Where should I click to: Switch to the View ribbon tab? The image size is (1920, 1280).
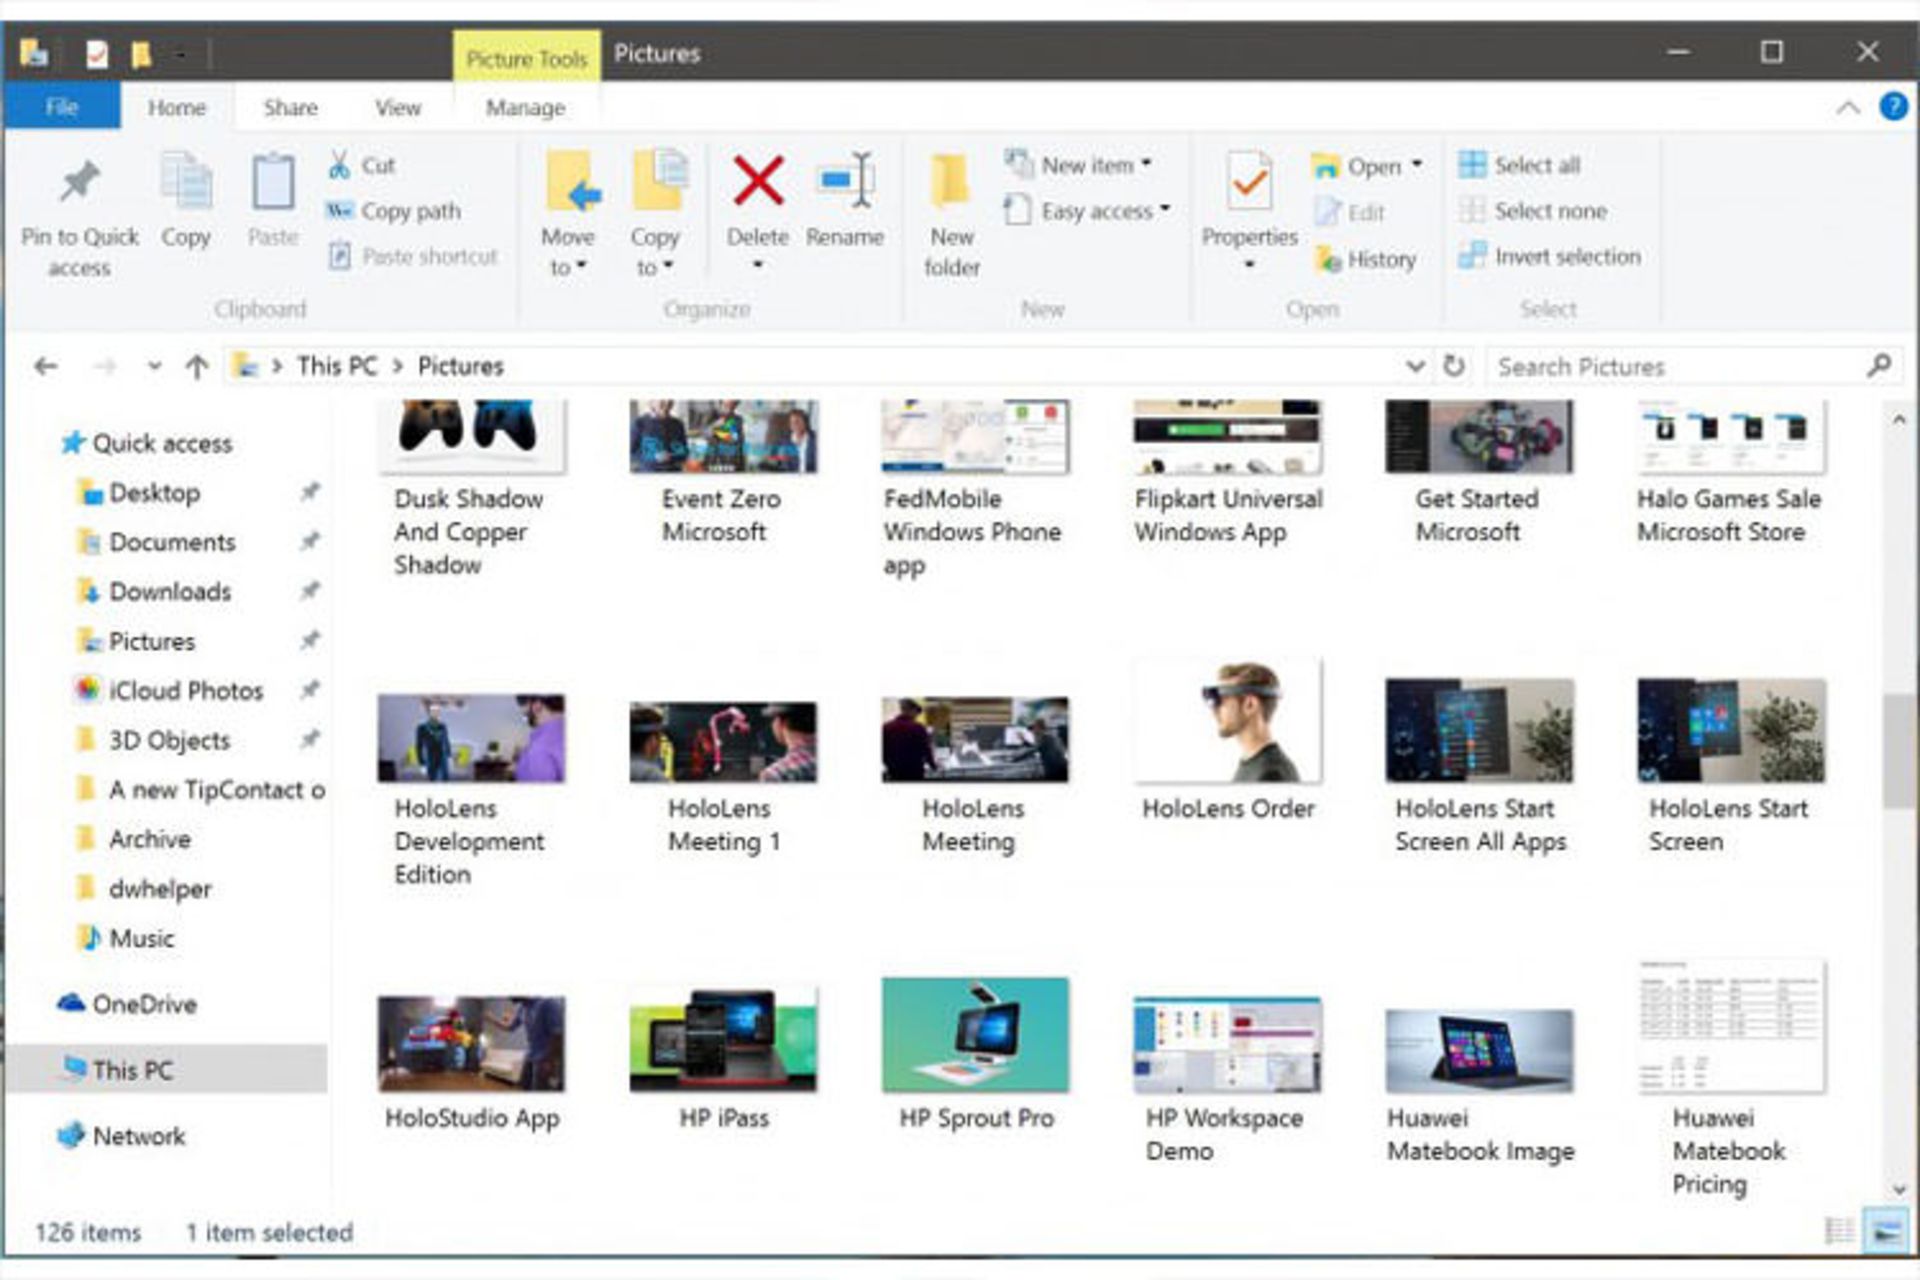point(398,107)
